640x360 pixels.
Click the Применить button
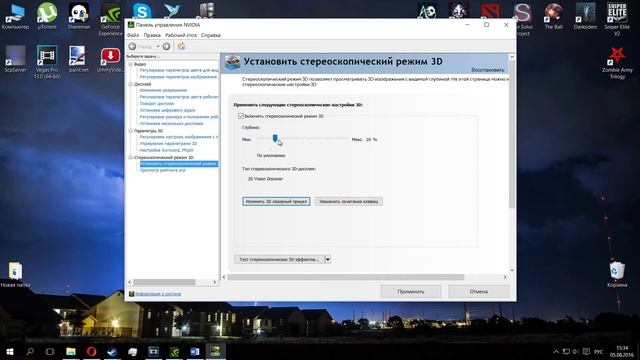click(x=411, y=291)
